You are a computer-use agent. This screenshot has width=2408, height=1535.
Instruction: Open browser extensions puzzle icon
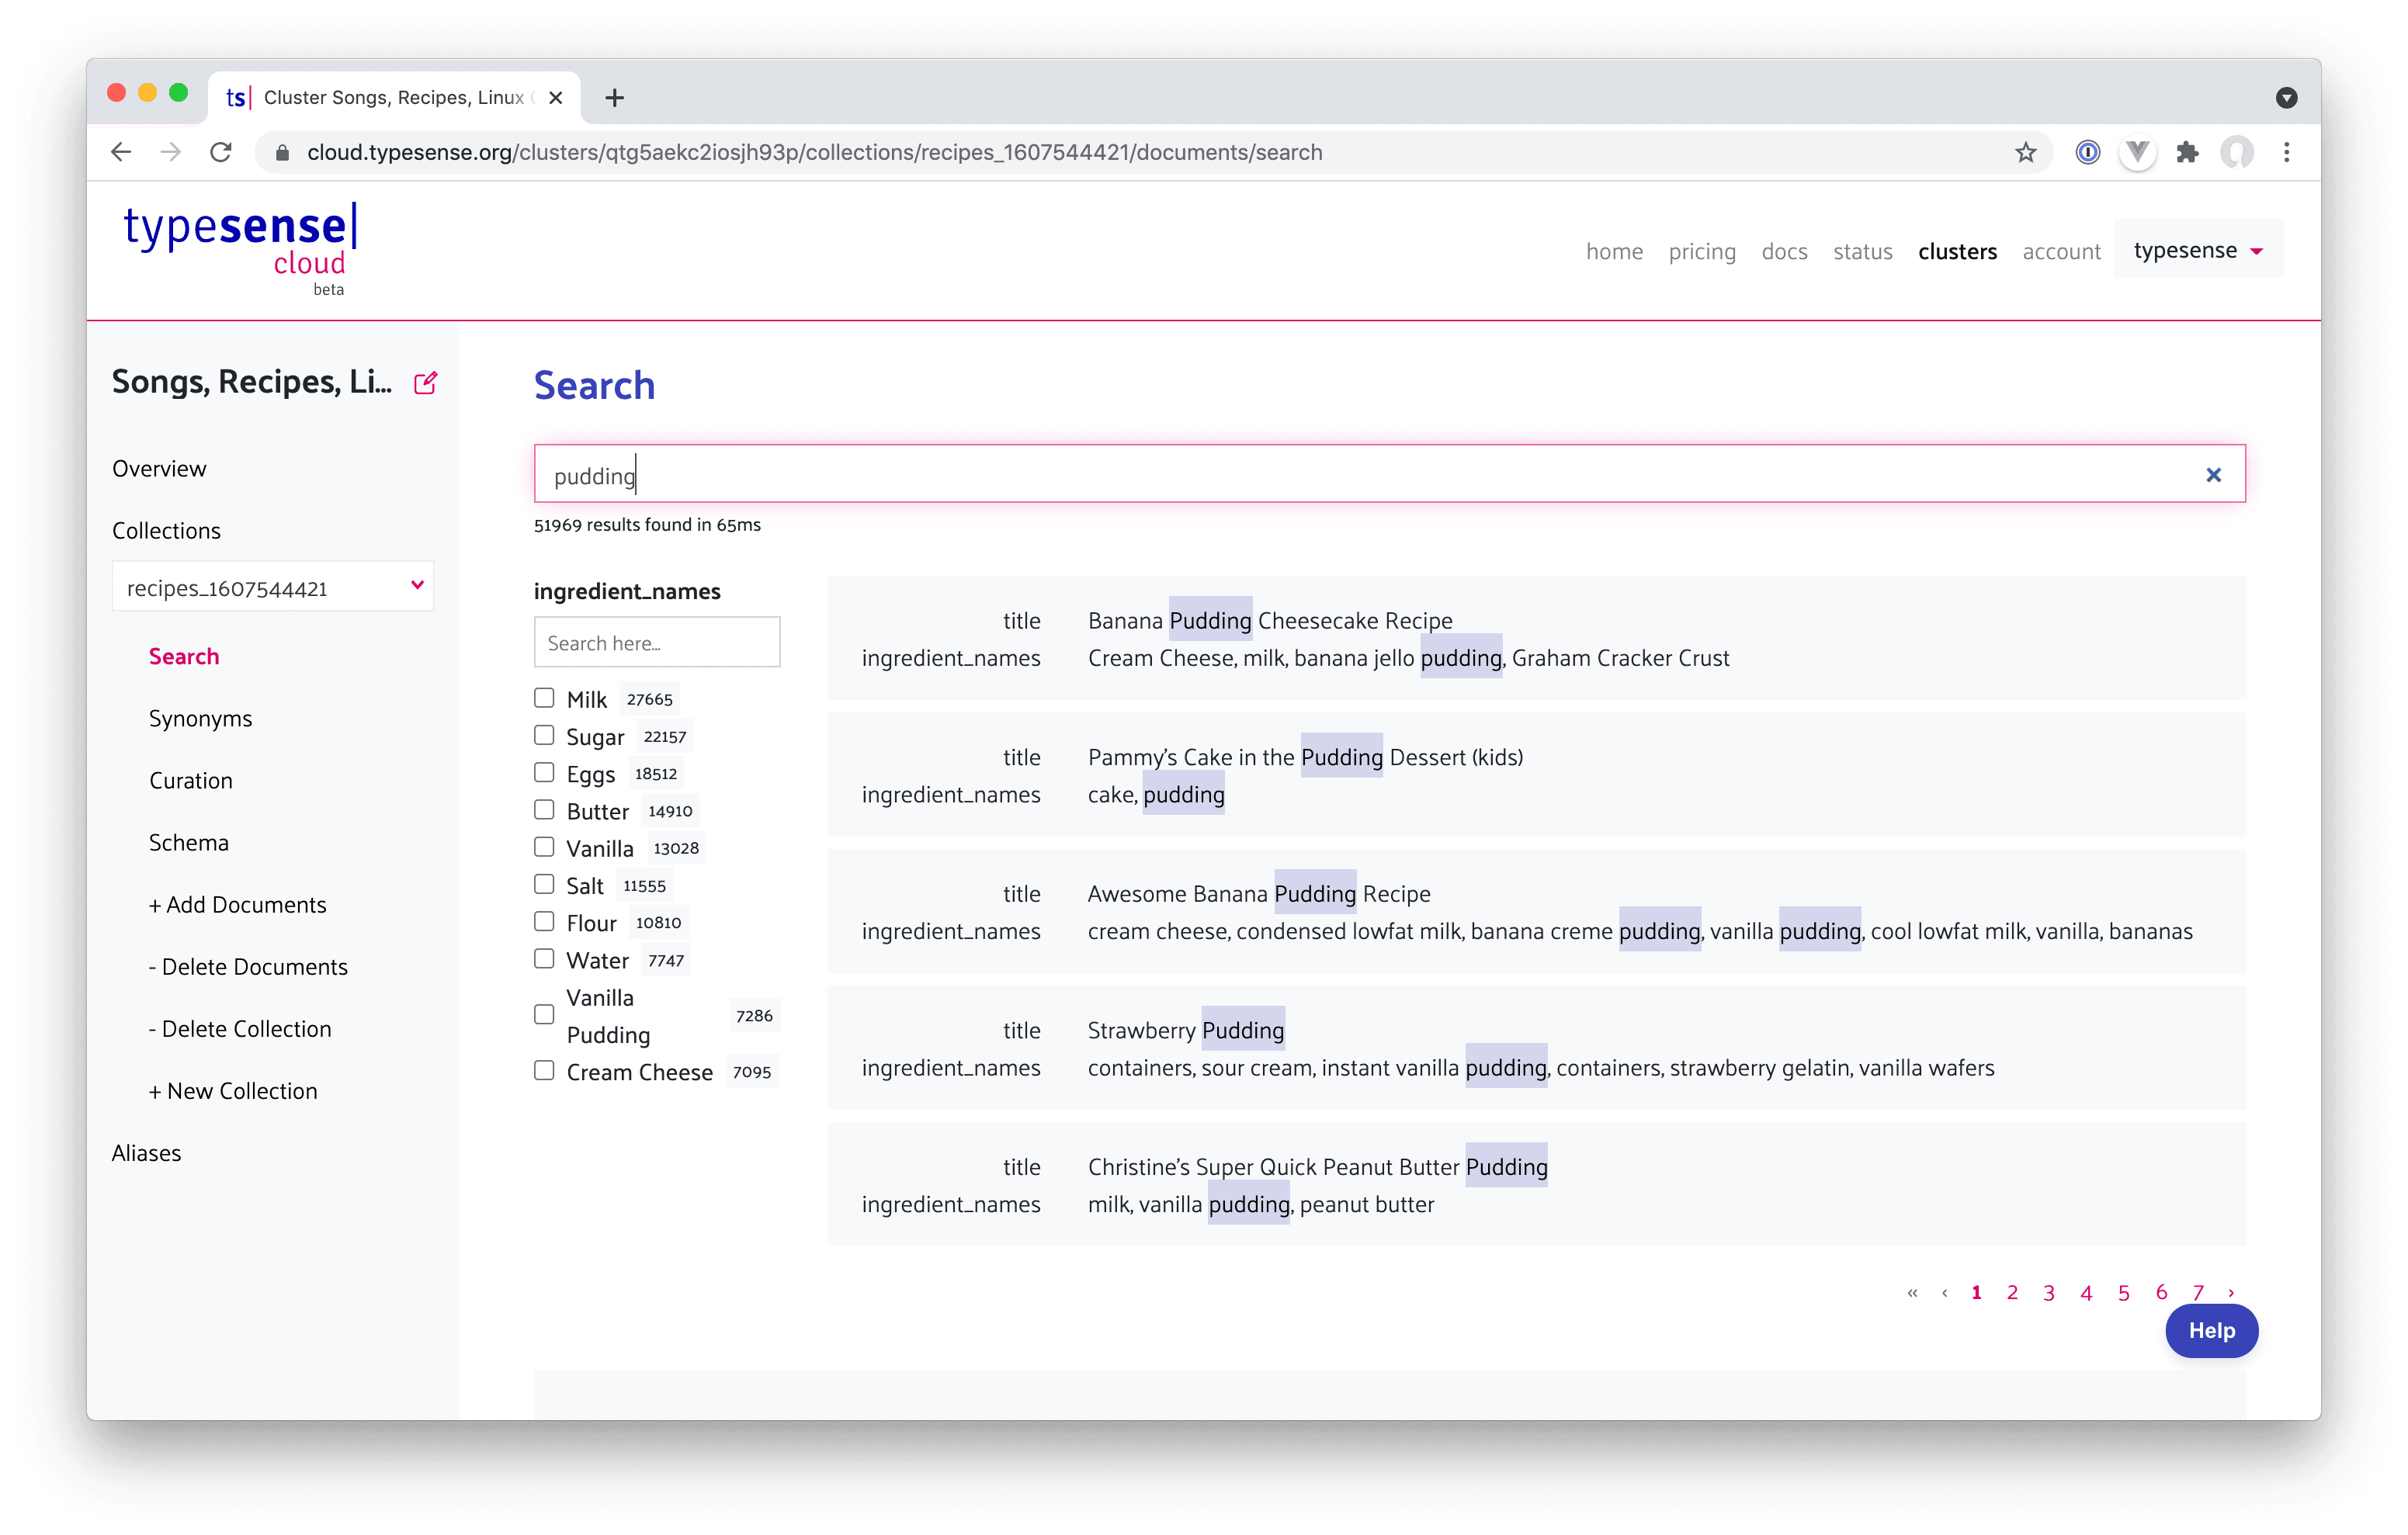point(2188,152)
